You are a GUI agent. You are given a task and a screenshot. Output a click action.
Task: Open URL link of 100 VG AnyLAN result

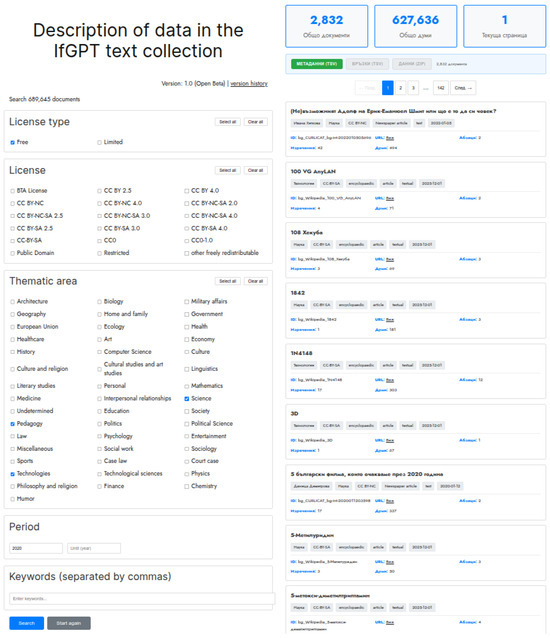click(390, 199)
